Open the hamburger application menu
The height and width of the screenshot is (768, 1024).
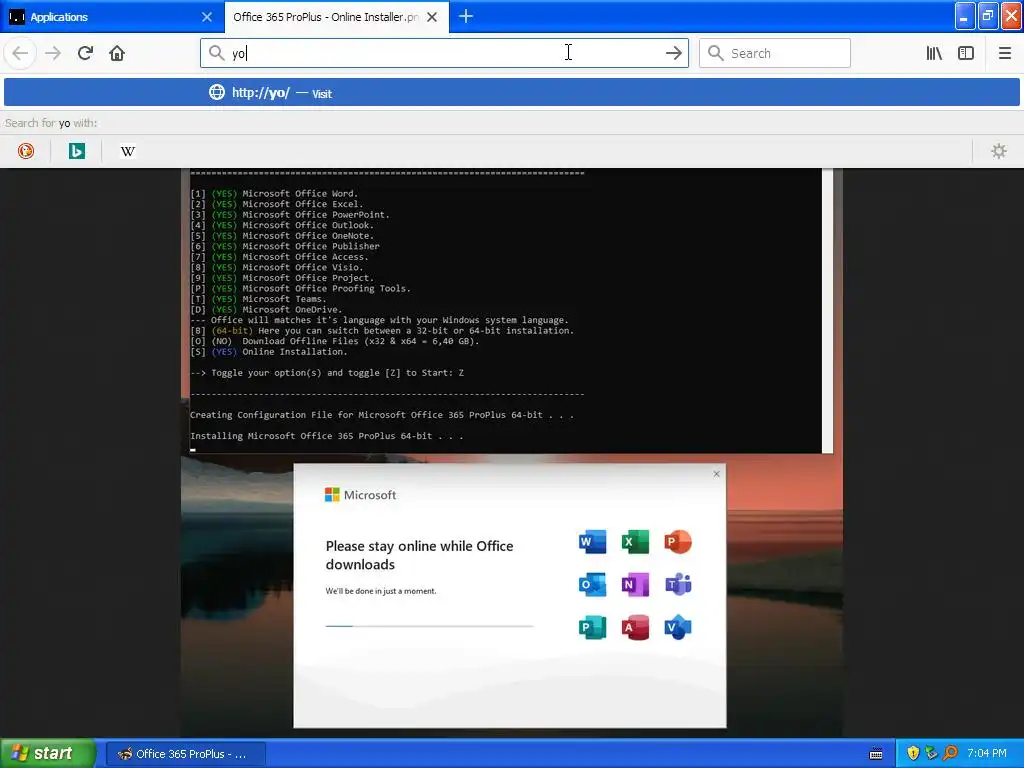coord(1004,53)
